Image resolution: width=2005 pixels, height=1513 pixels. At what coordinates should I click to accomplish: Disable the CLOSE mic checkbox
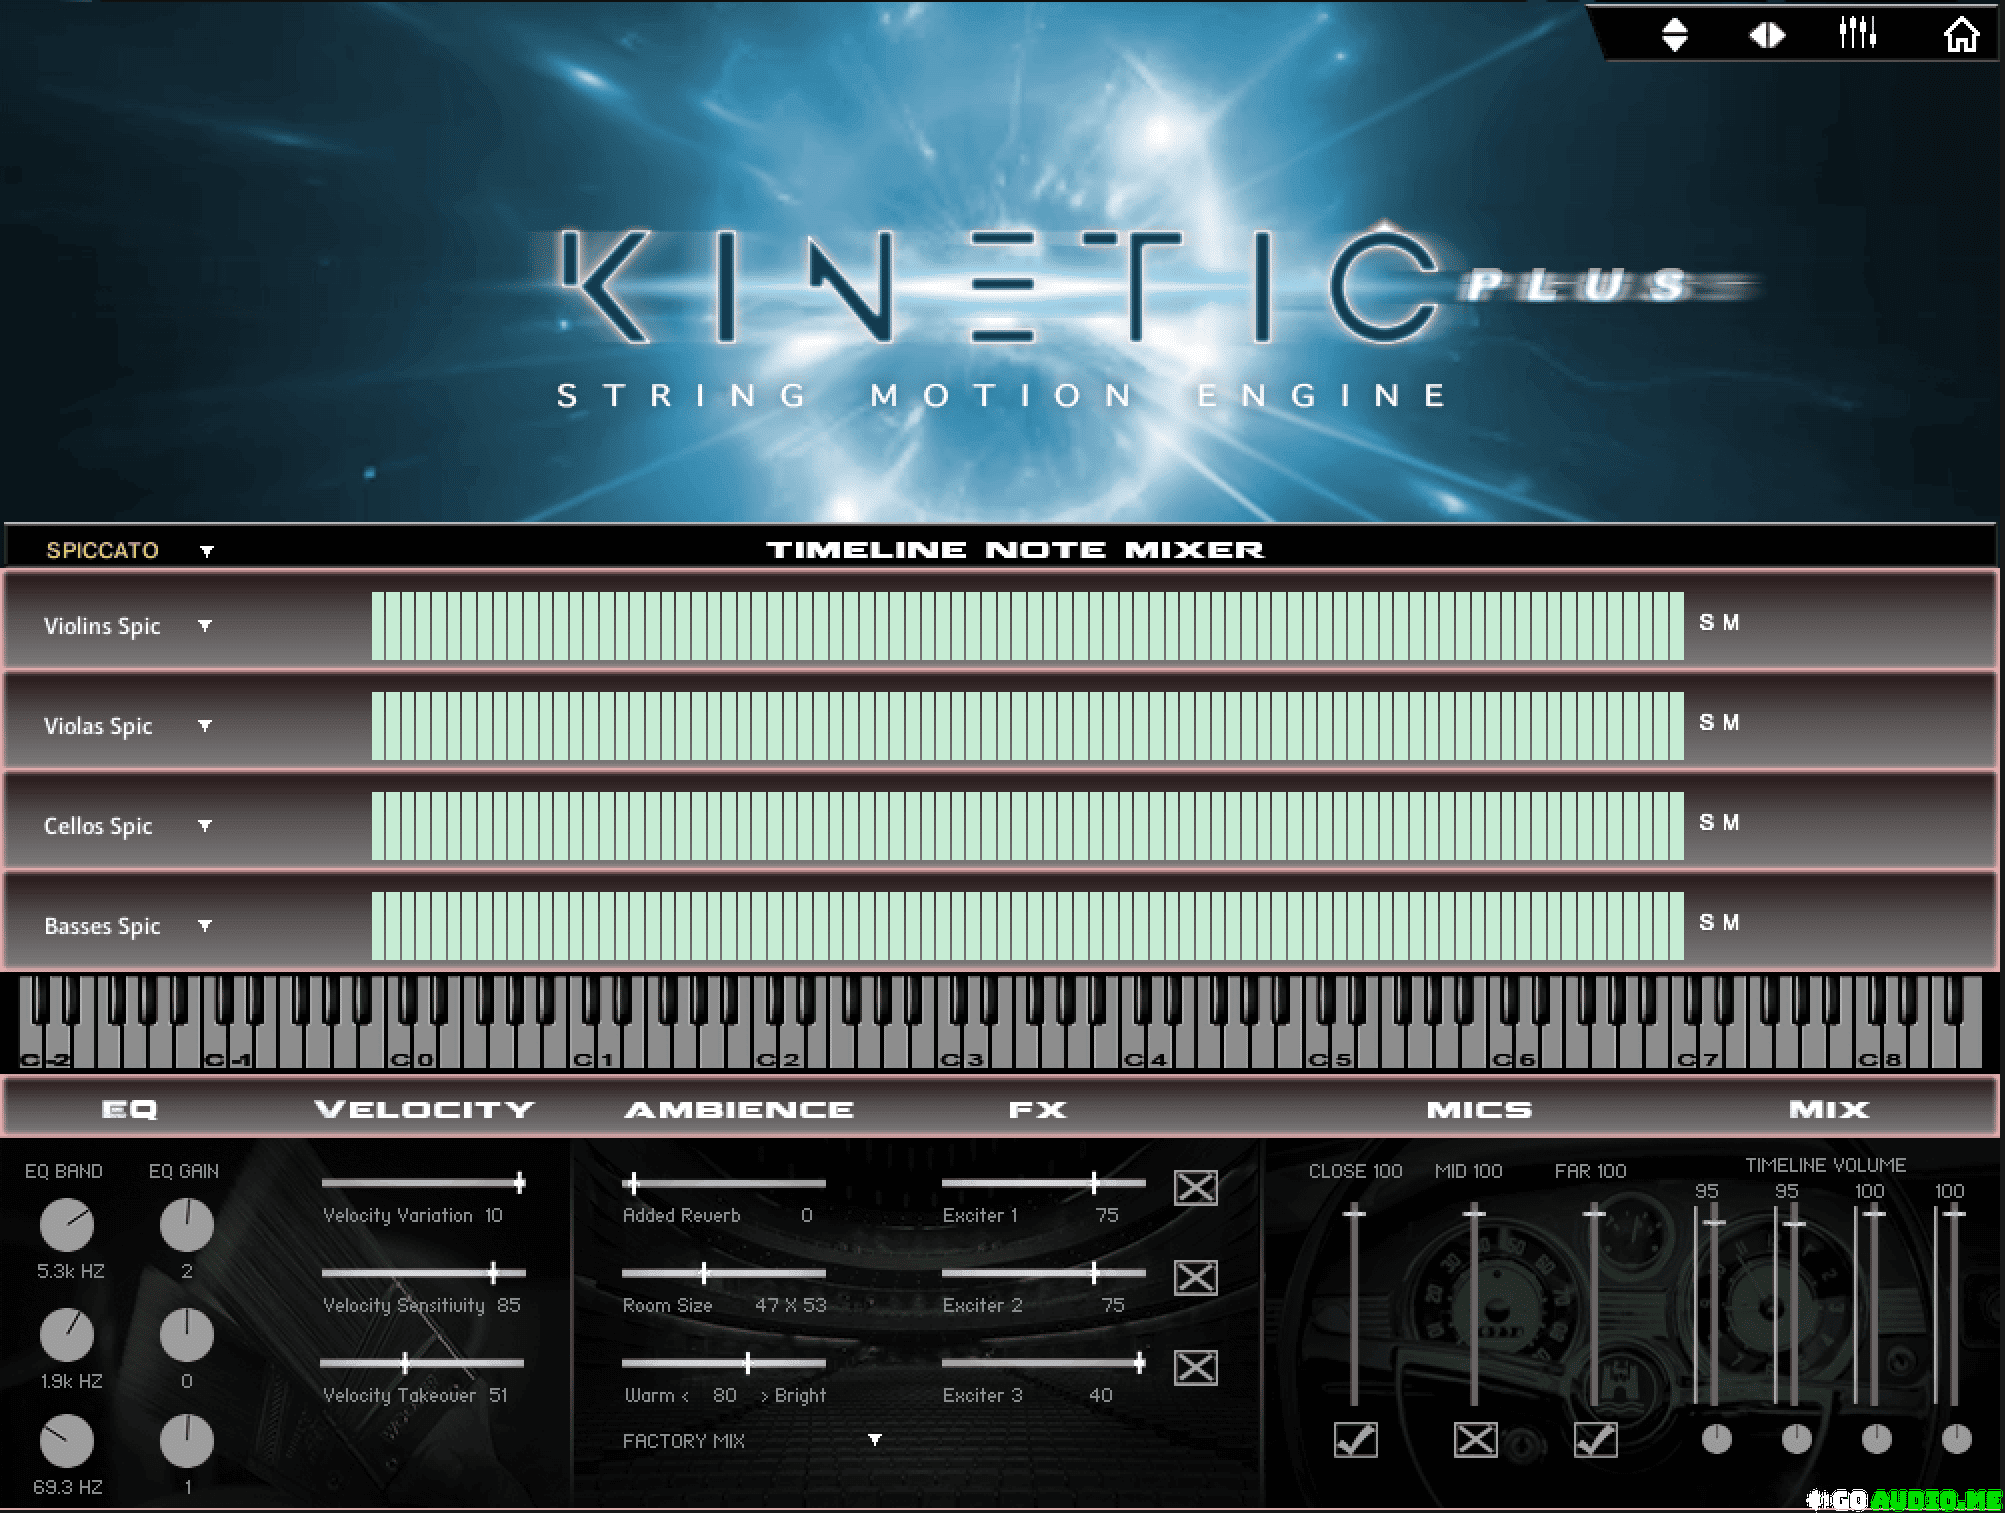pyautogui.click(x=1355, y=1440)
